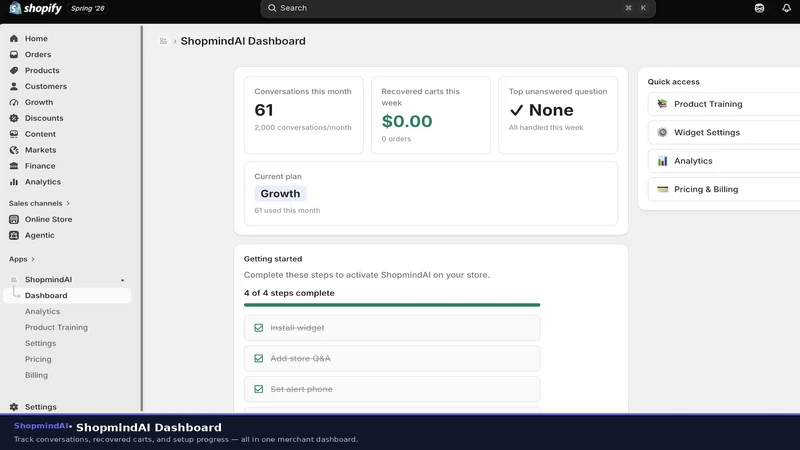Click the Pricing & Billing card icon
The height and width of the screenshot is (450, 800).
[662, 189]
